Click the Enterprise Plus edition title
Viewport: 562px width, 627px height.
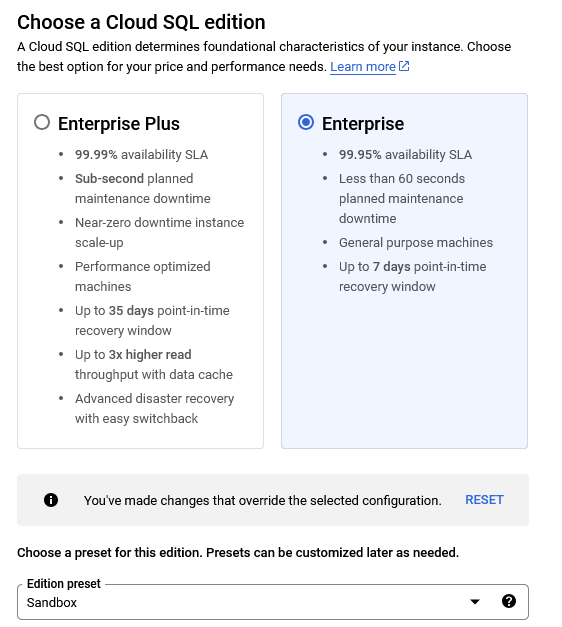click(119, 124)
